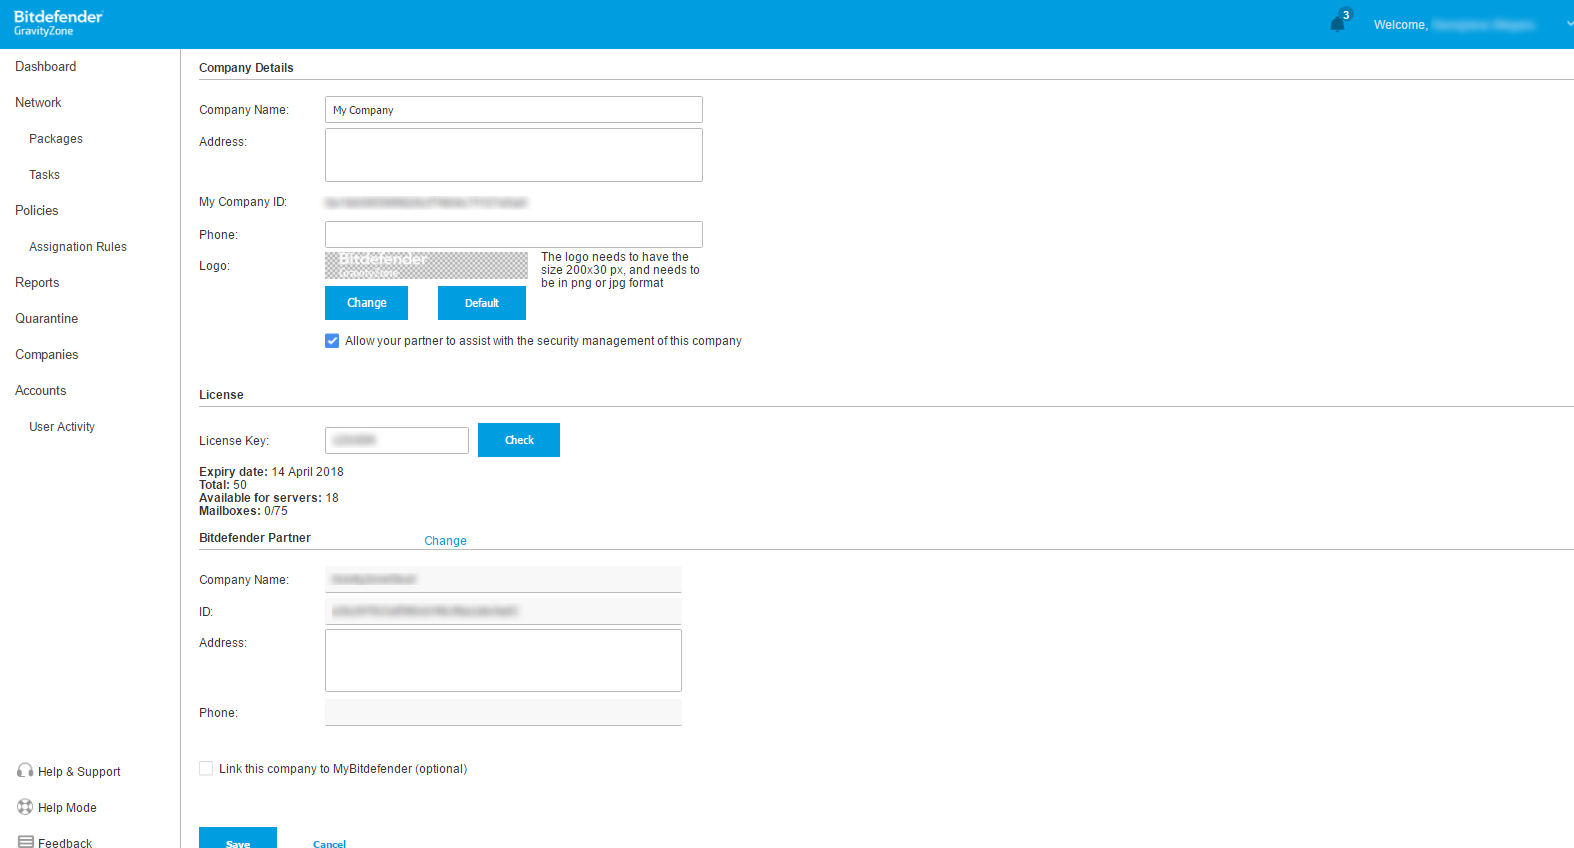
Task: Click the Help & Support headset icon
Action: point(25,771)
